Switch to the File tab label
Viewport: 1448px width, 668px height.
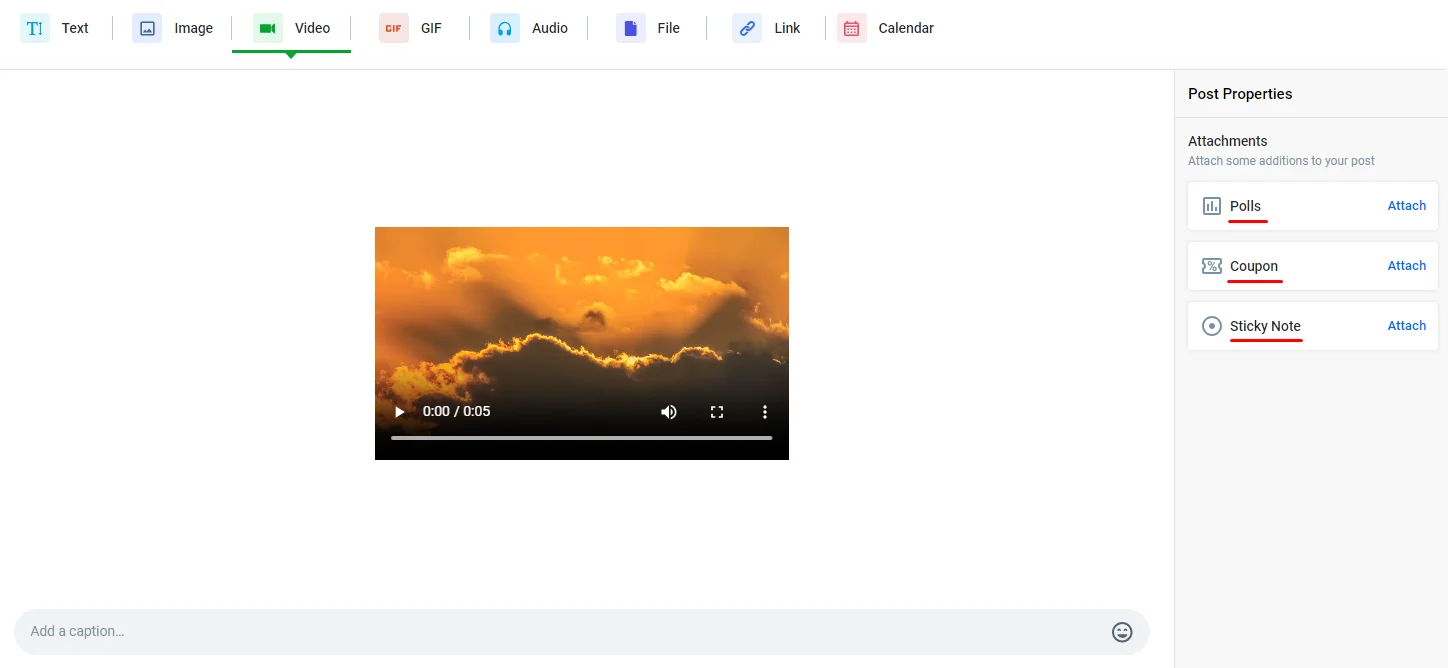[669, 28]
